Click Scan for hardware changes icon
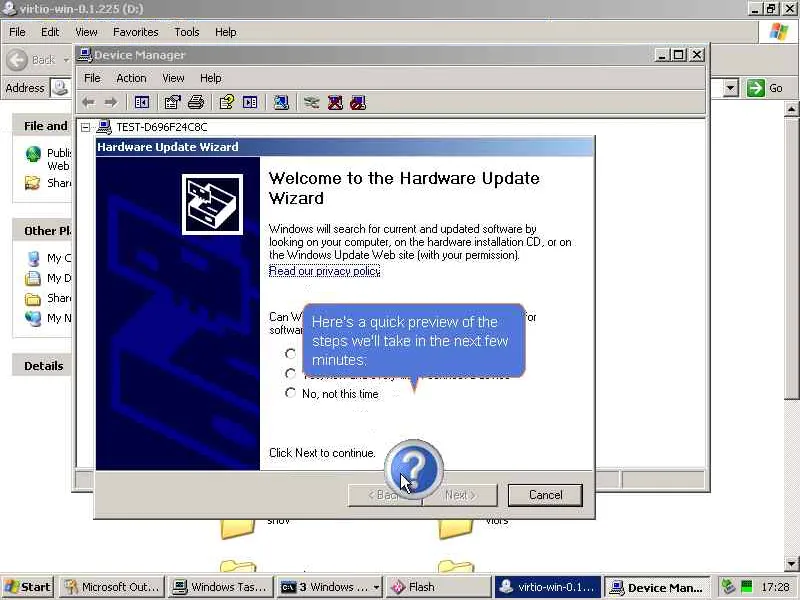The image size is (800, 600). (x=281, y=103)
